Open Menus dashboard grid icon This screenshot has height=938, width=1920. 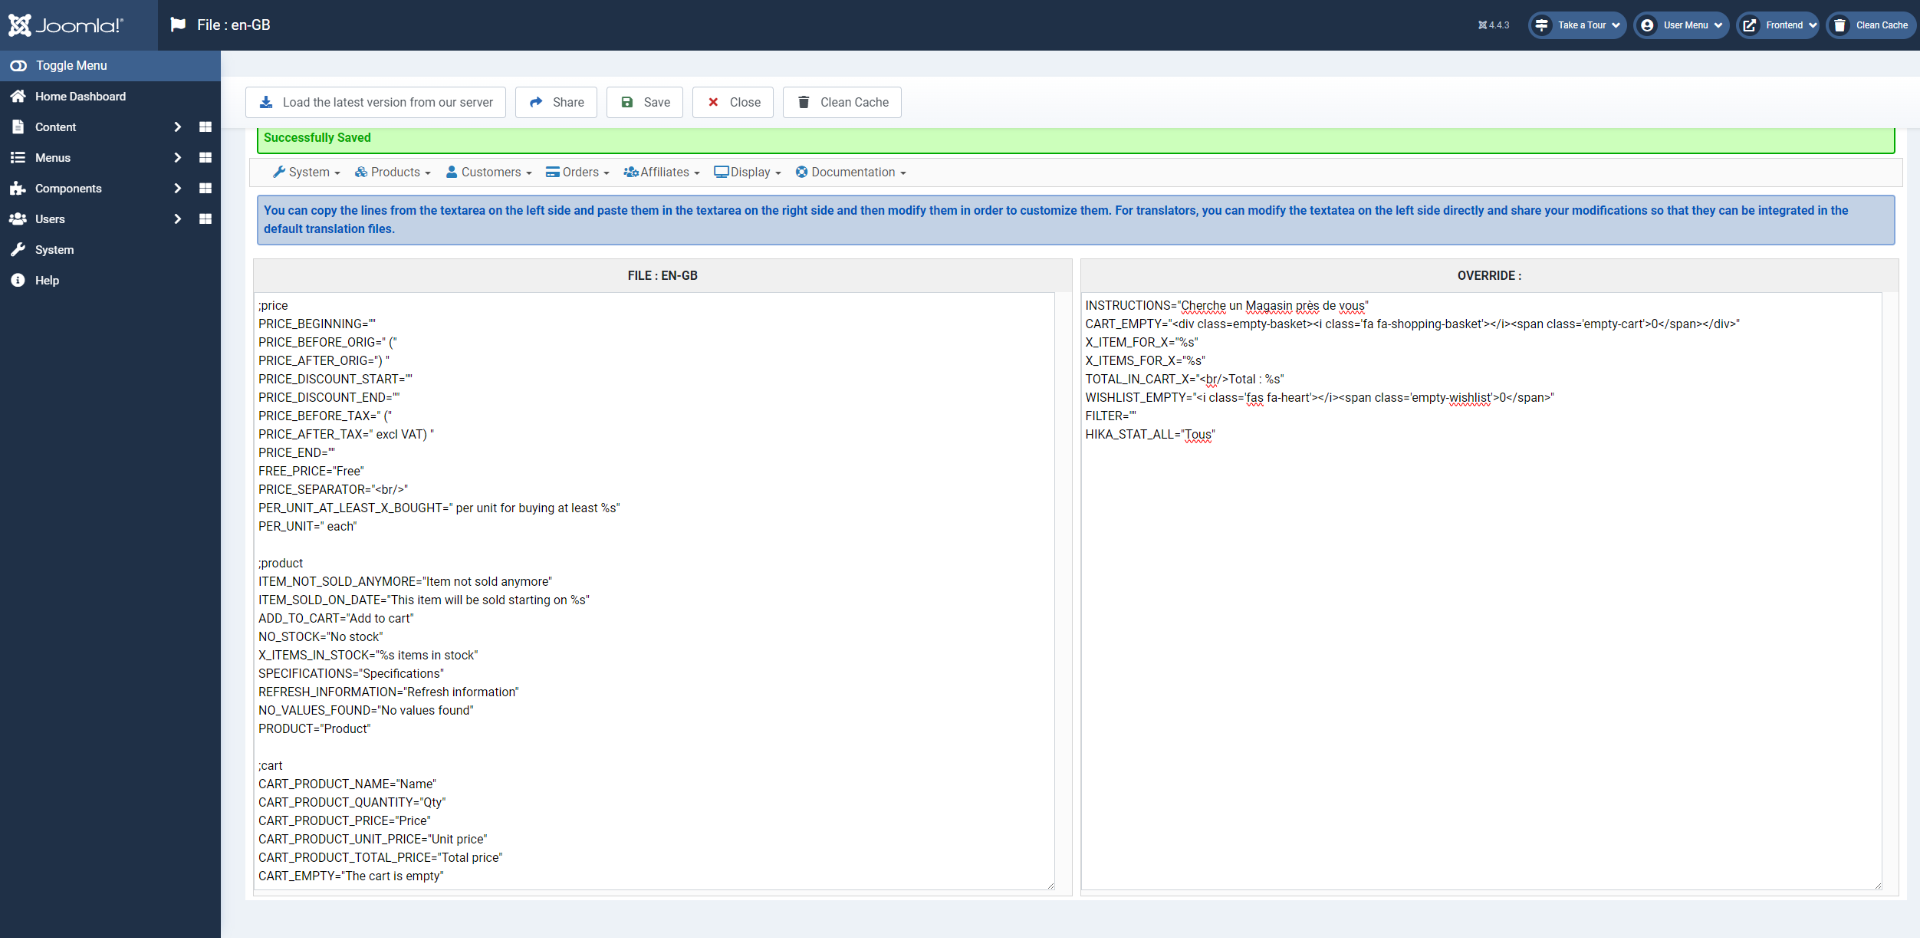coord(205,158)
